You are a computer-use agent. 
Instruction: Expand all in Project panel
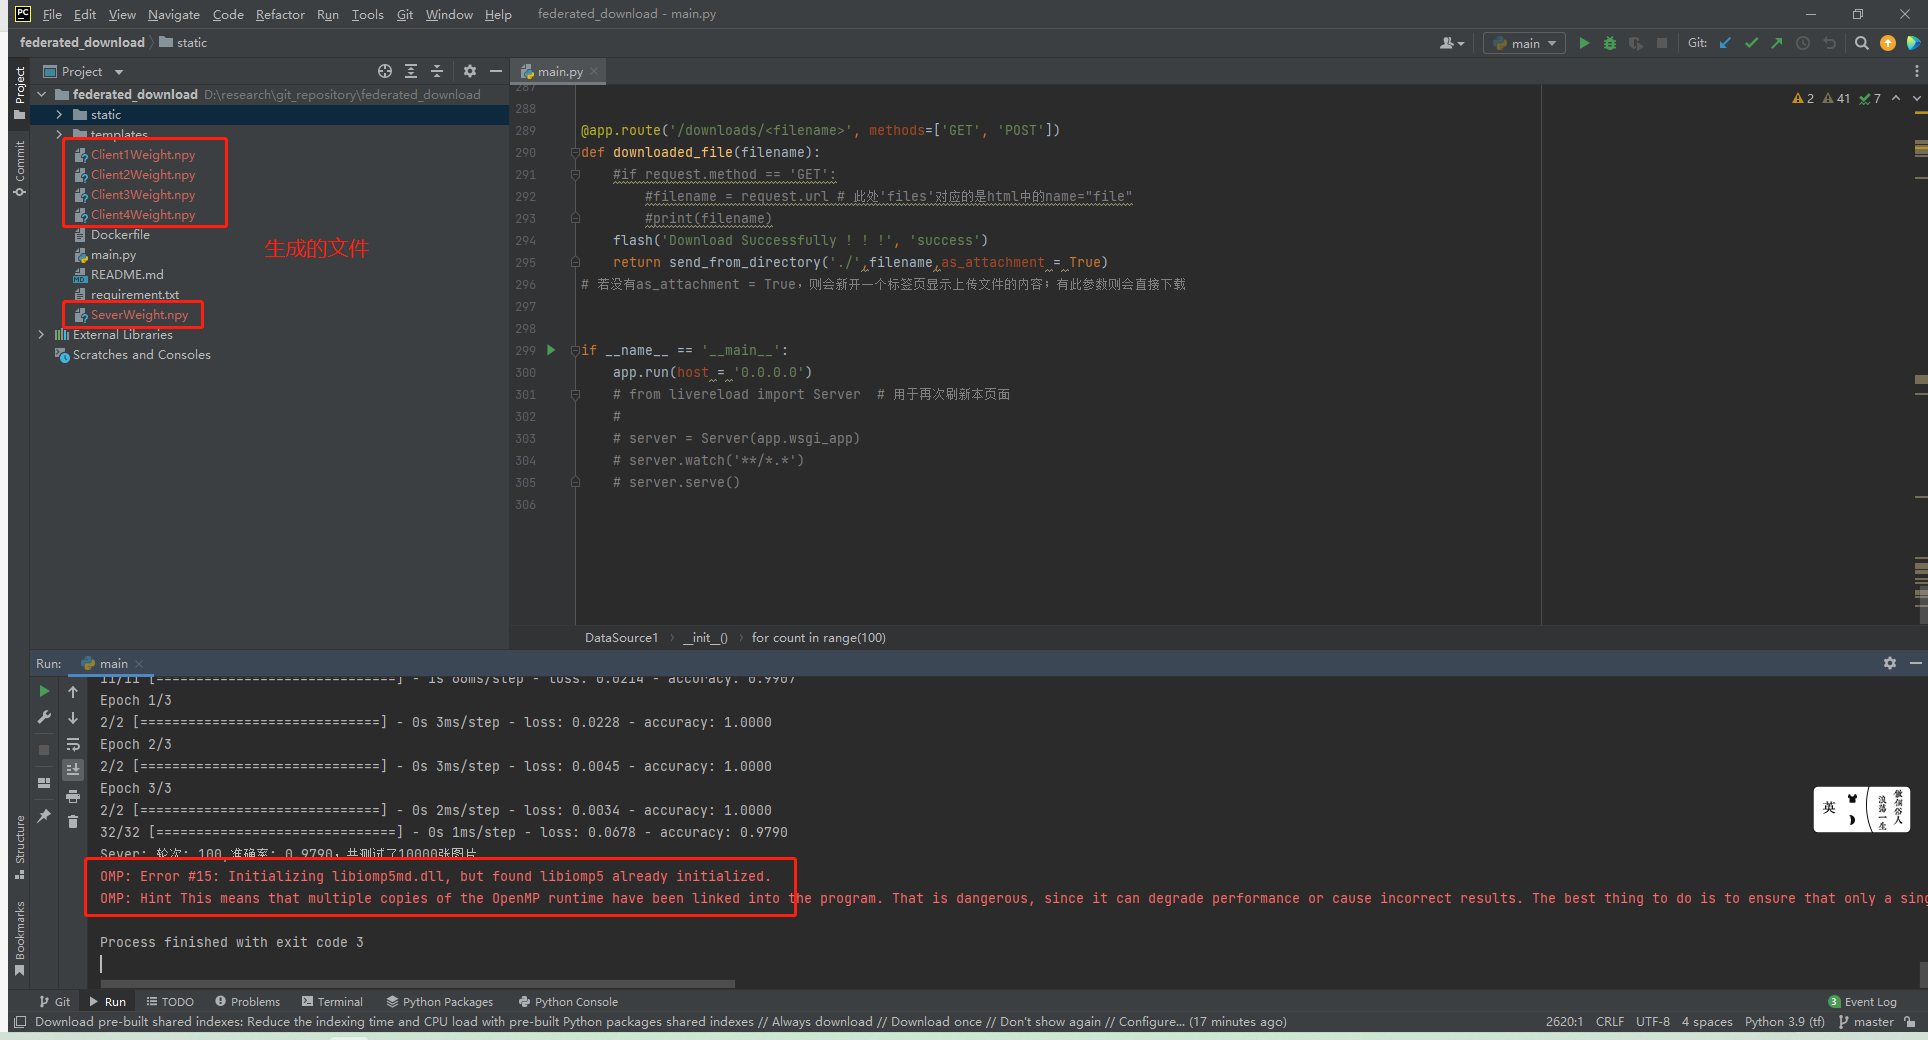coord(411,71)
